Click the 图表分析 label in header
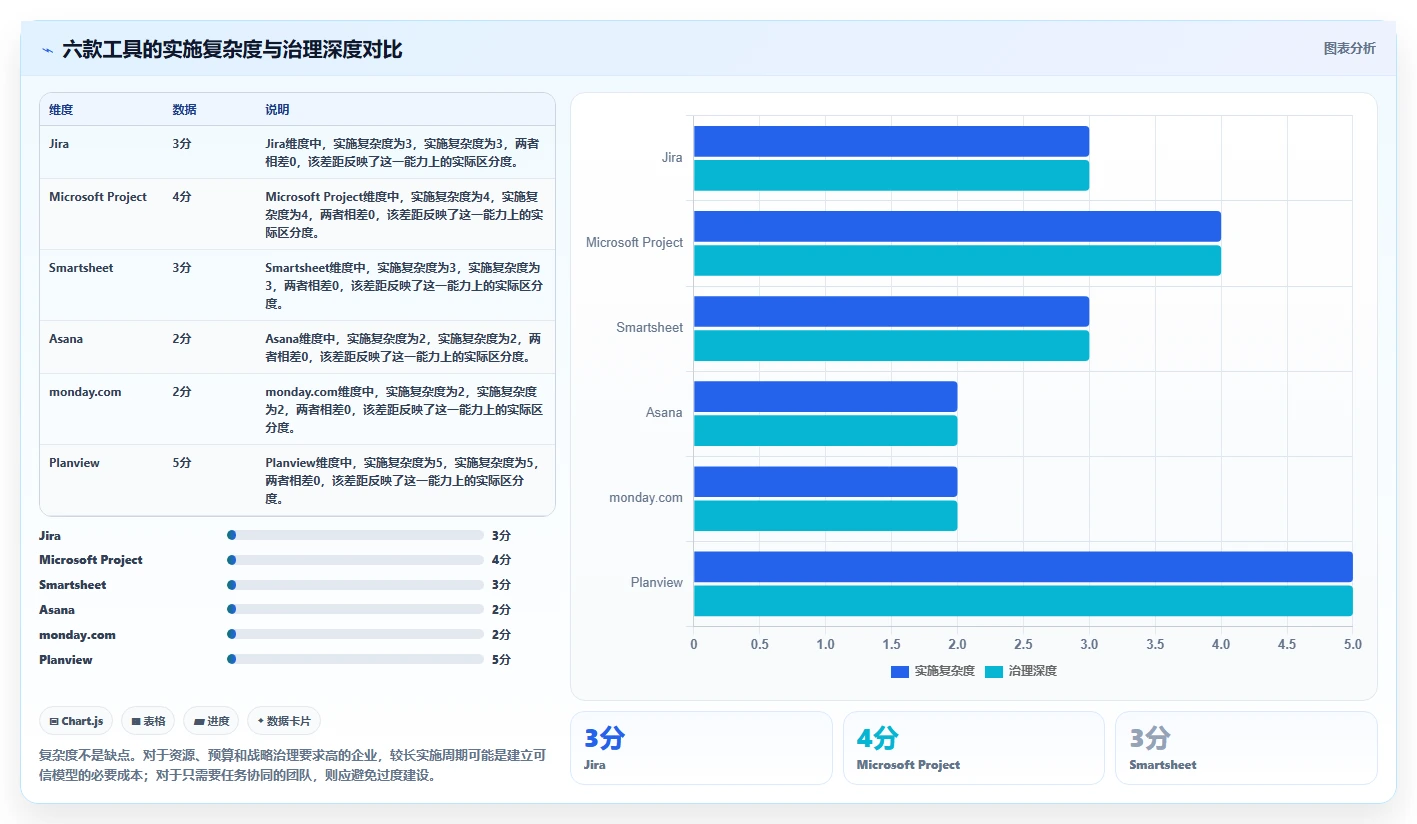The image size is (1417, 824). coord(1349,48)
